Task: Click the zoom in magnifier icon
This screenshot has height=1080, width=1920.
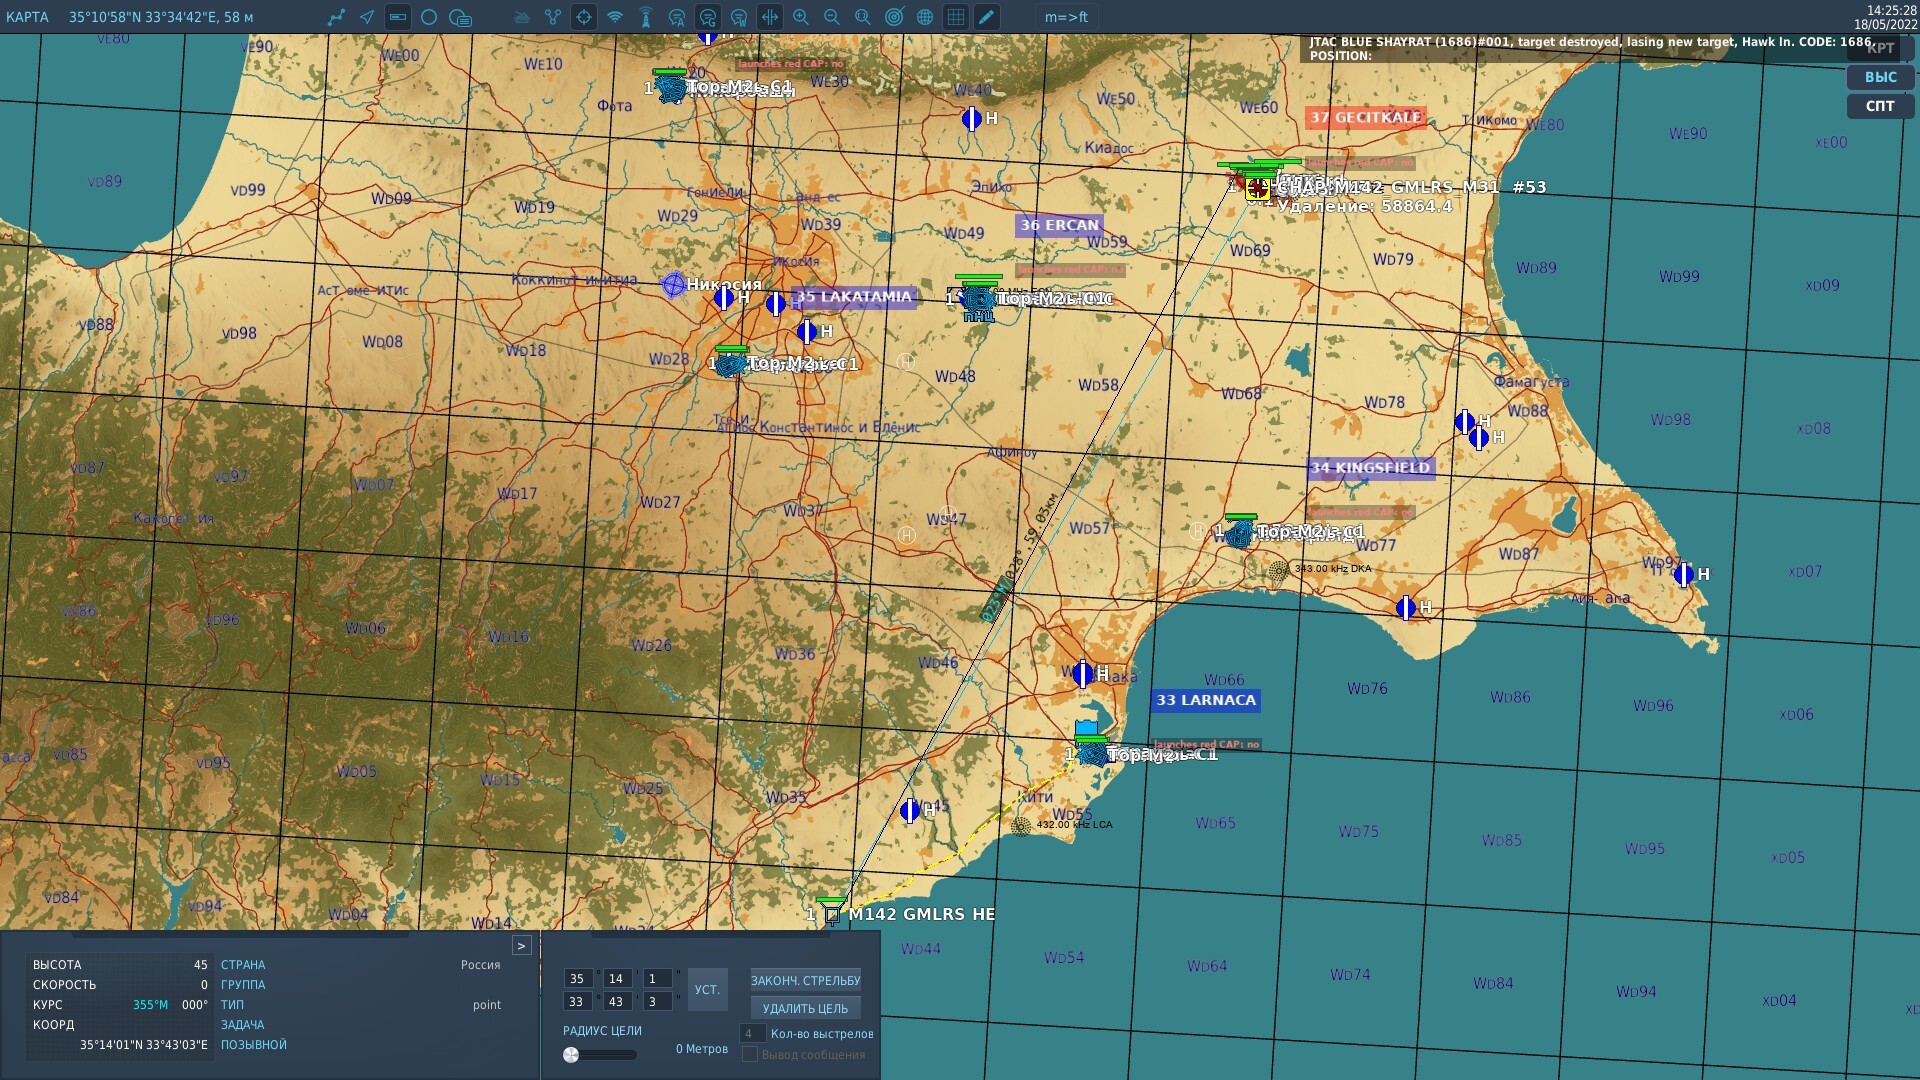Action: 801,17
